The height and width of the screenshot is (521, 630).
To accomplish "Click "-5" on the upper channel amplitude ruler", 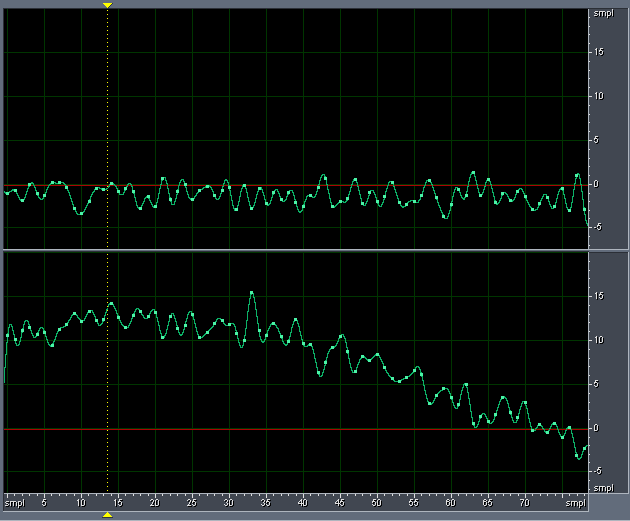I will tap(597, 227).
